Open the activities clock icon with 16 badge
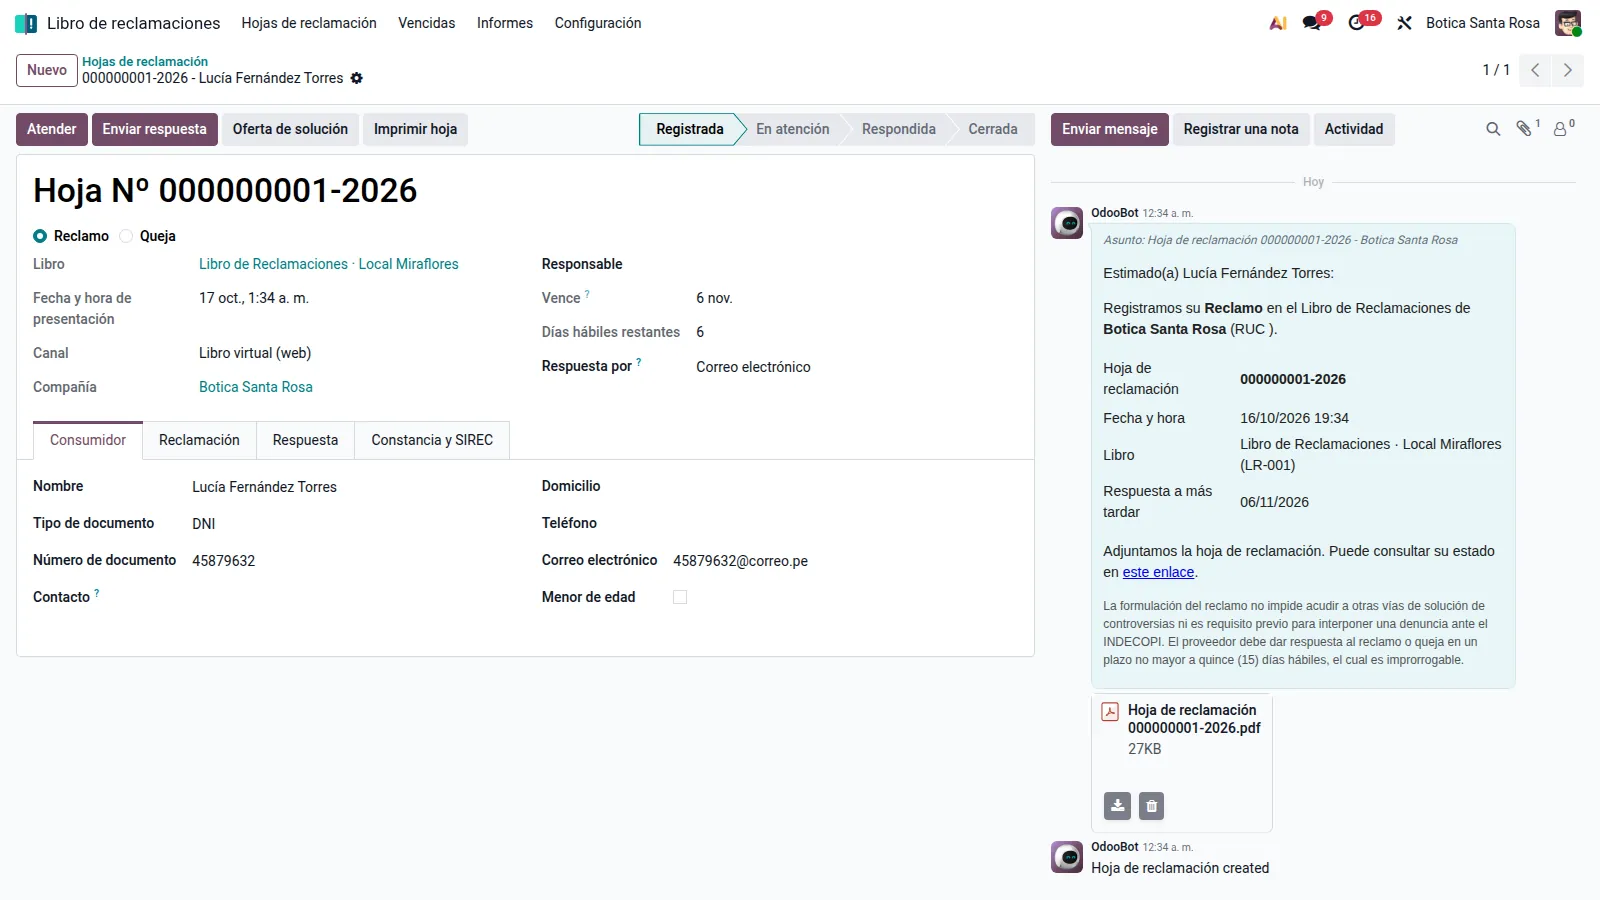 (x=1358, y=23)
